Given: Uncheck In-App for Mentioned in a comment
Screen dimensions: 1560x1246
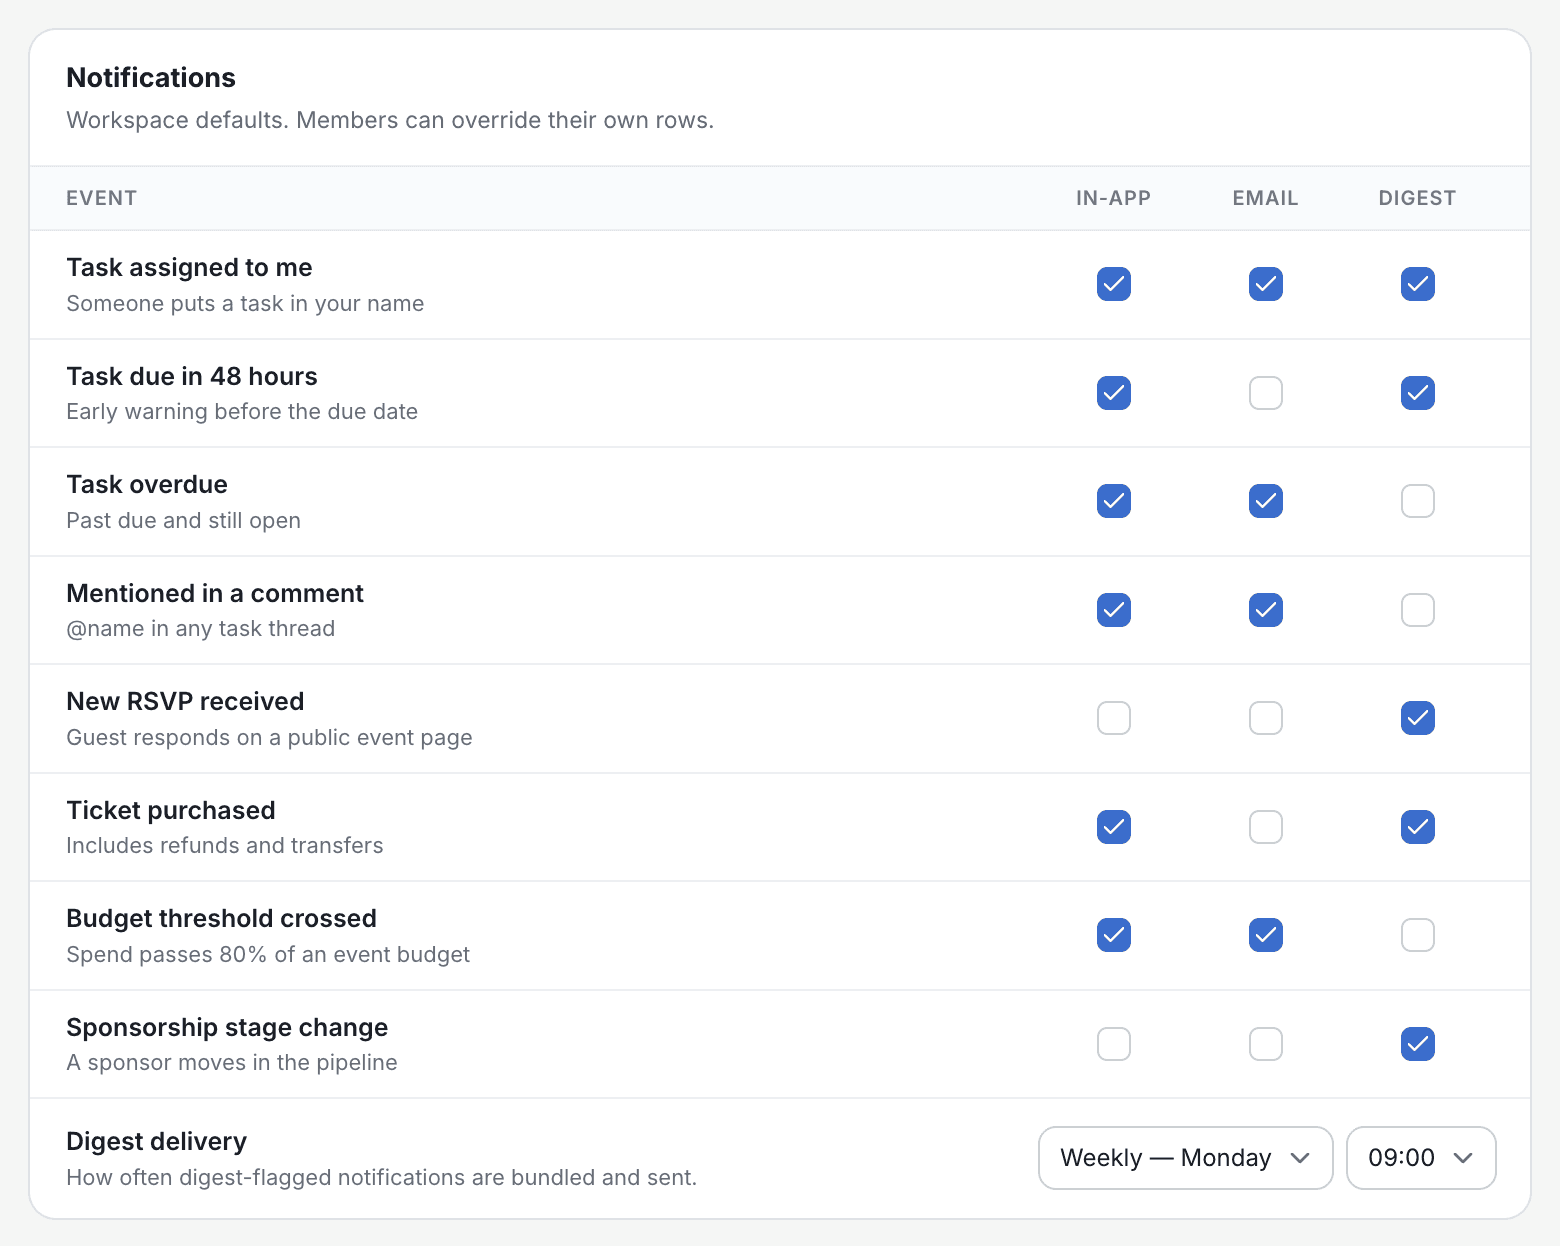Looking at the screenshot, I should (1114, 610).
